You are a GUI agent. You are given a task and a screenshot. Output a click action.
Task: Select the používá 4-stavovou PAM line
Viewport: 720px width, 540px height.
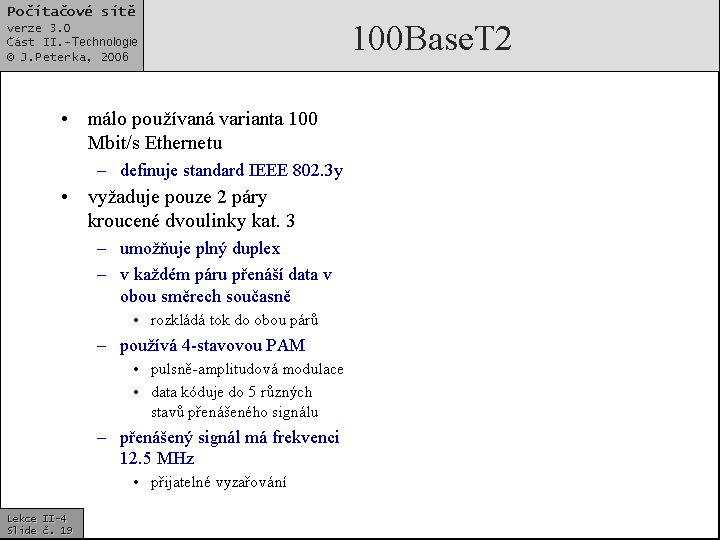212,346
